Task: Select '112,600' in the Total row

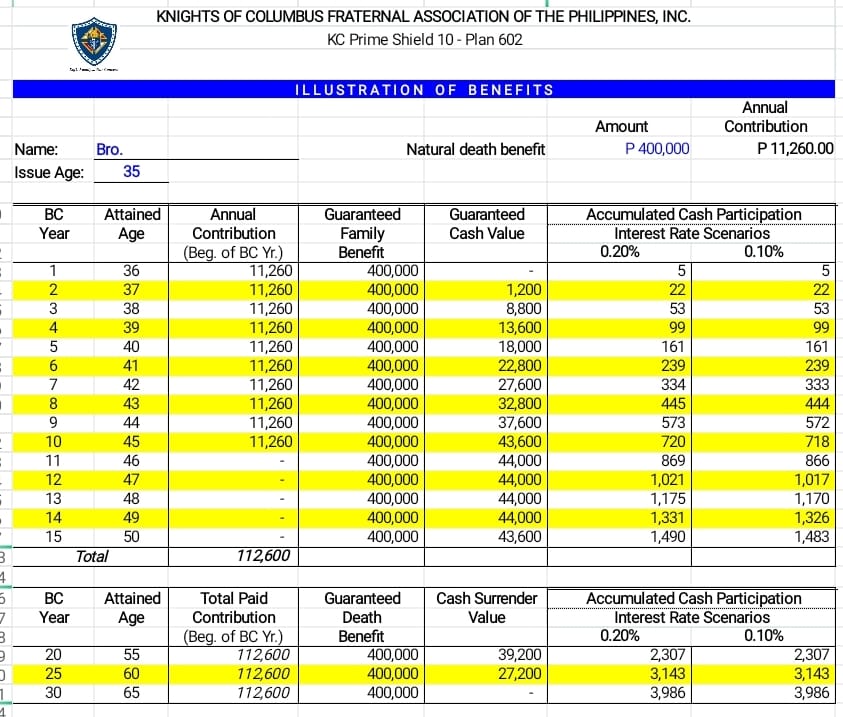Action: (263, 556)
